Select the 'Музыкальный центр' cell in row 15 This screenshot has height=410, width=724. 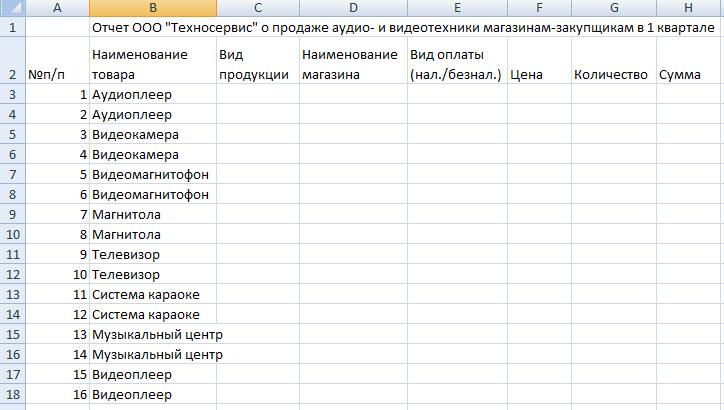(153, 334)
